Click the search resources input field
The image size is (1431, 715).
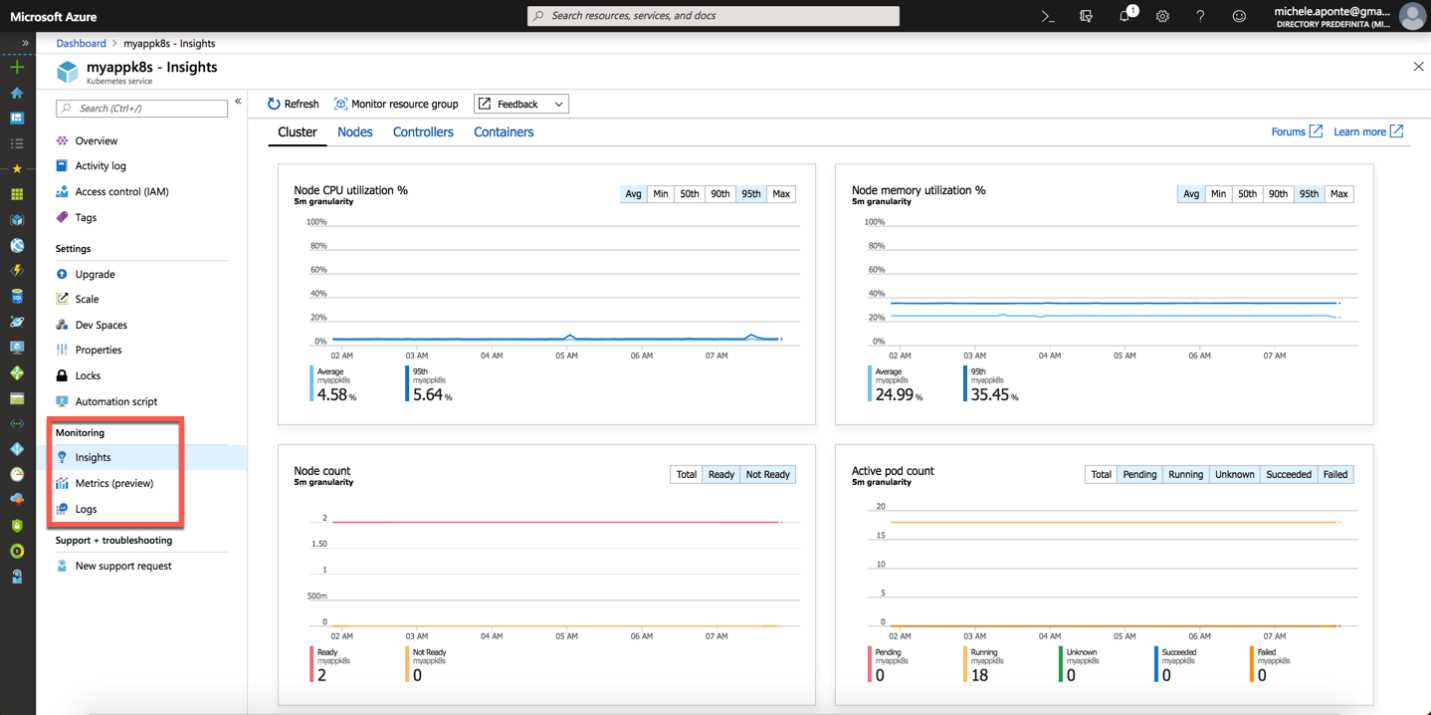(712, 16)
